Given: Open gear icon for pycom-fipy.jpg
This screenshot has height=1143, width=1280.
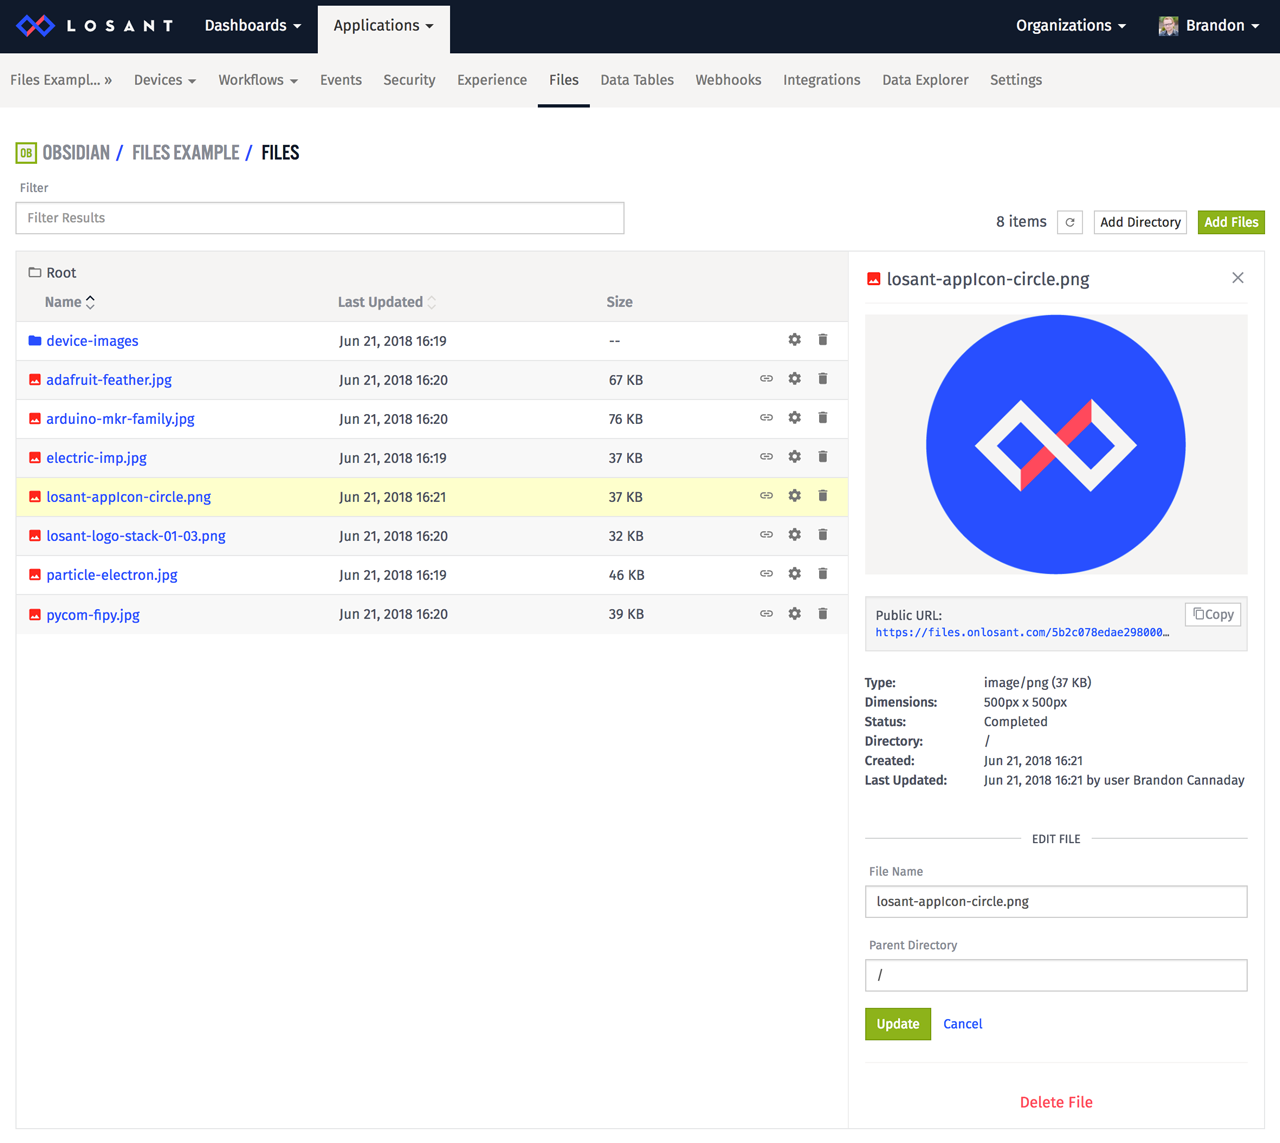Looking at the screenshot, I should pos(794,614).
